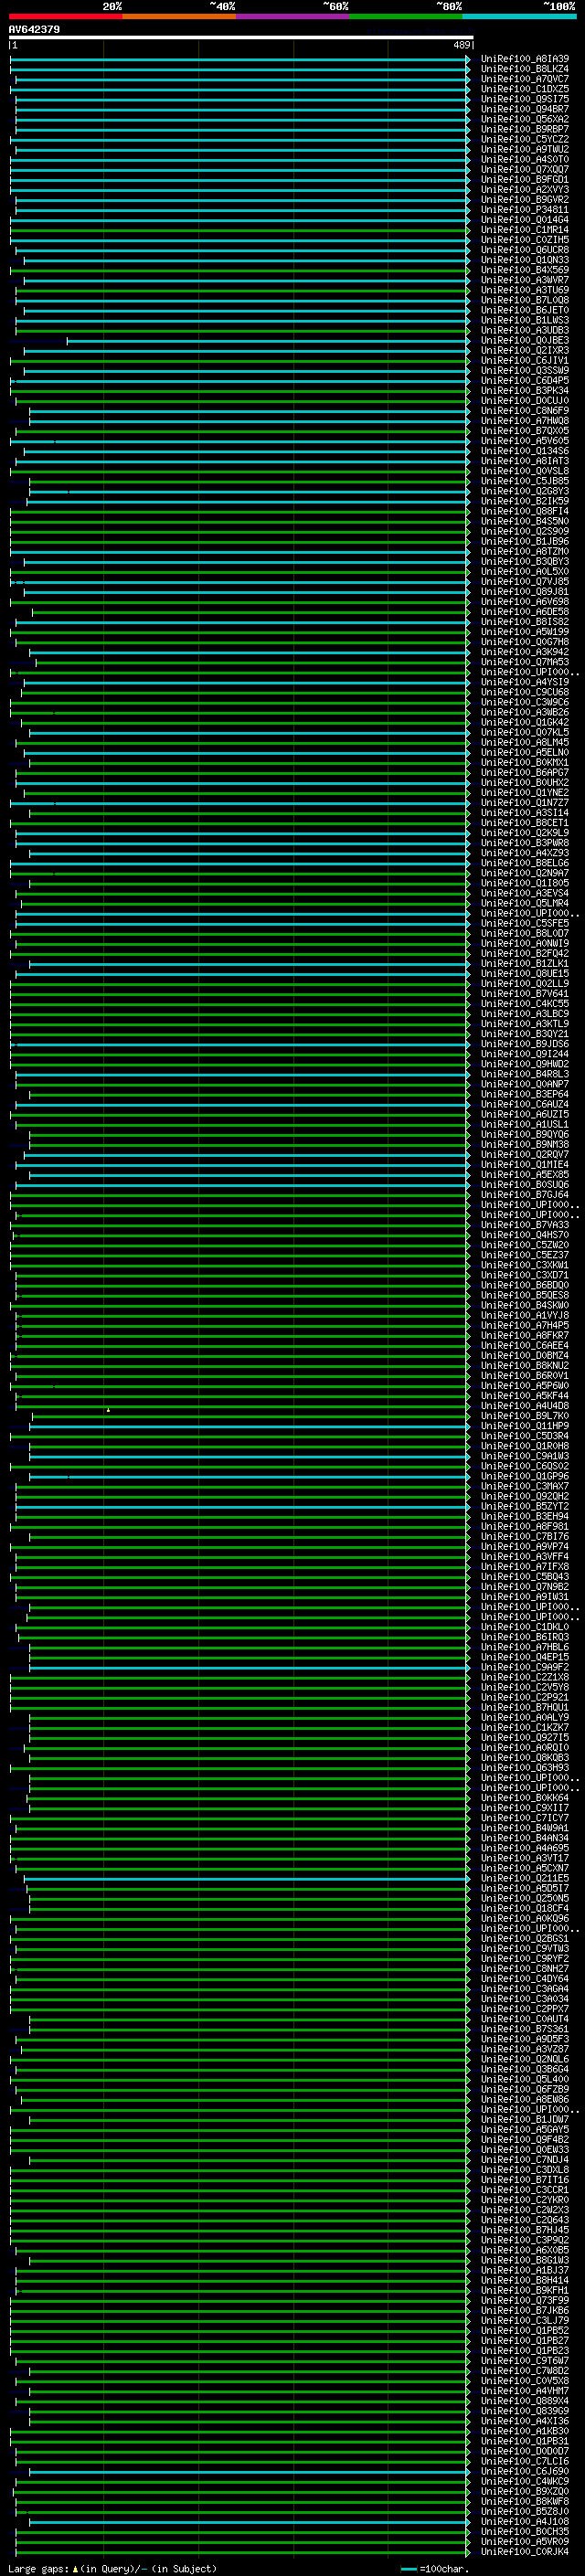585x2576 pixels.
Task: Click the white query sequence bar
Action: 240,38
